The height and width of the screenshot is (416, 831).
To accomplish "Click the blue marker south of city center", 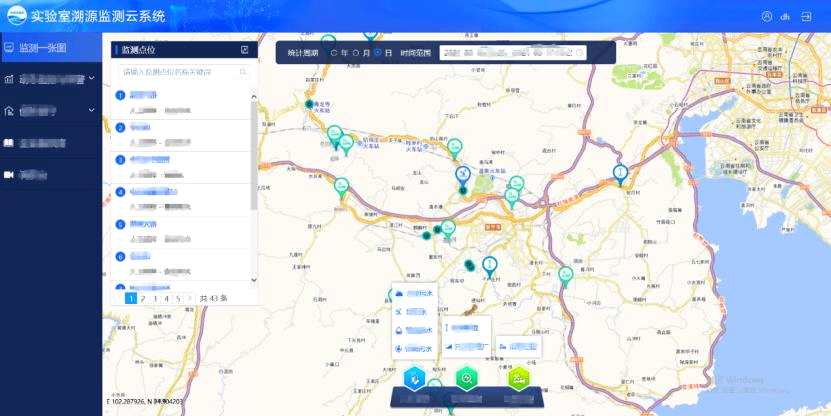I will click(x=490, y=265).
